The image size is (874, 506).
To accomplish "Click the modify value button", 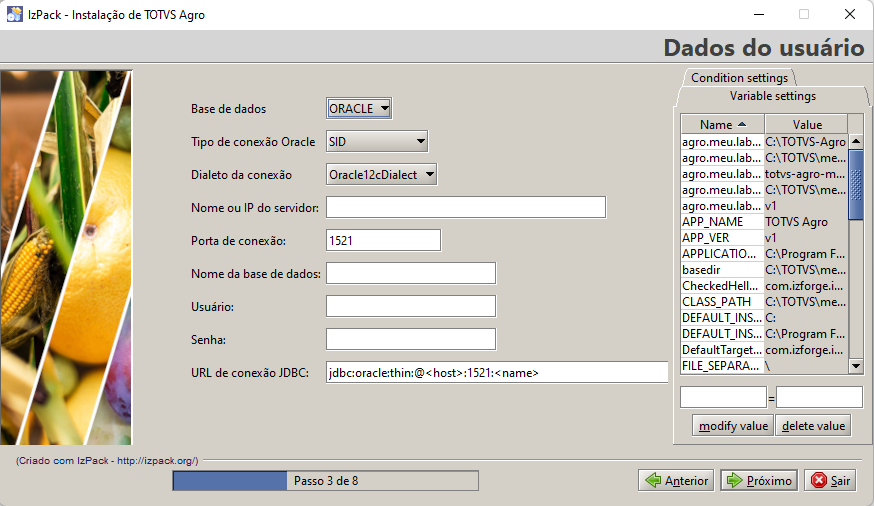I will [x=733, y=426].
